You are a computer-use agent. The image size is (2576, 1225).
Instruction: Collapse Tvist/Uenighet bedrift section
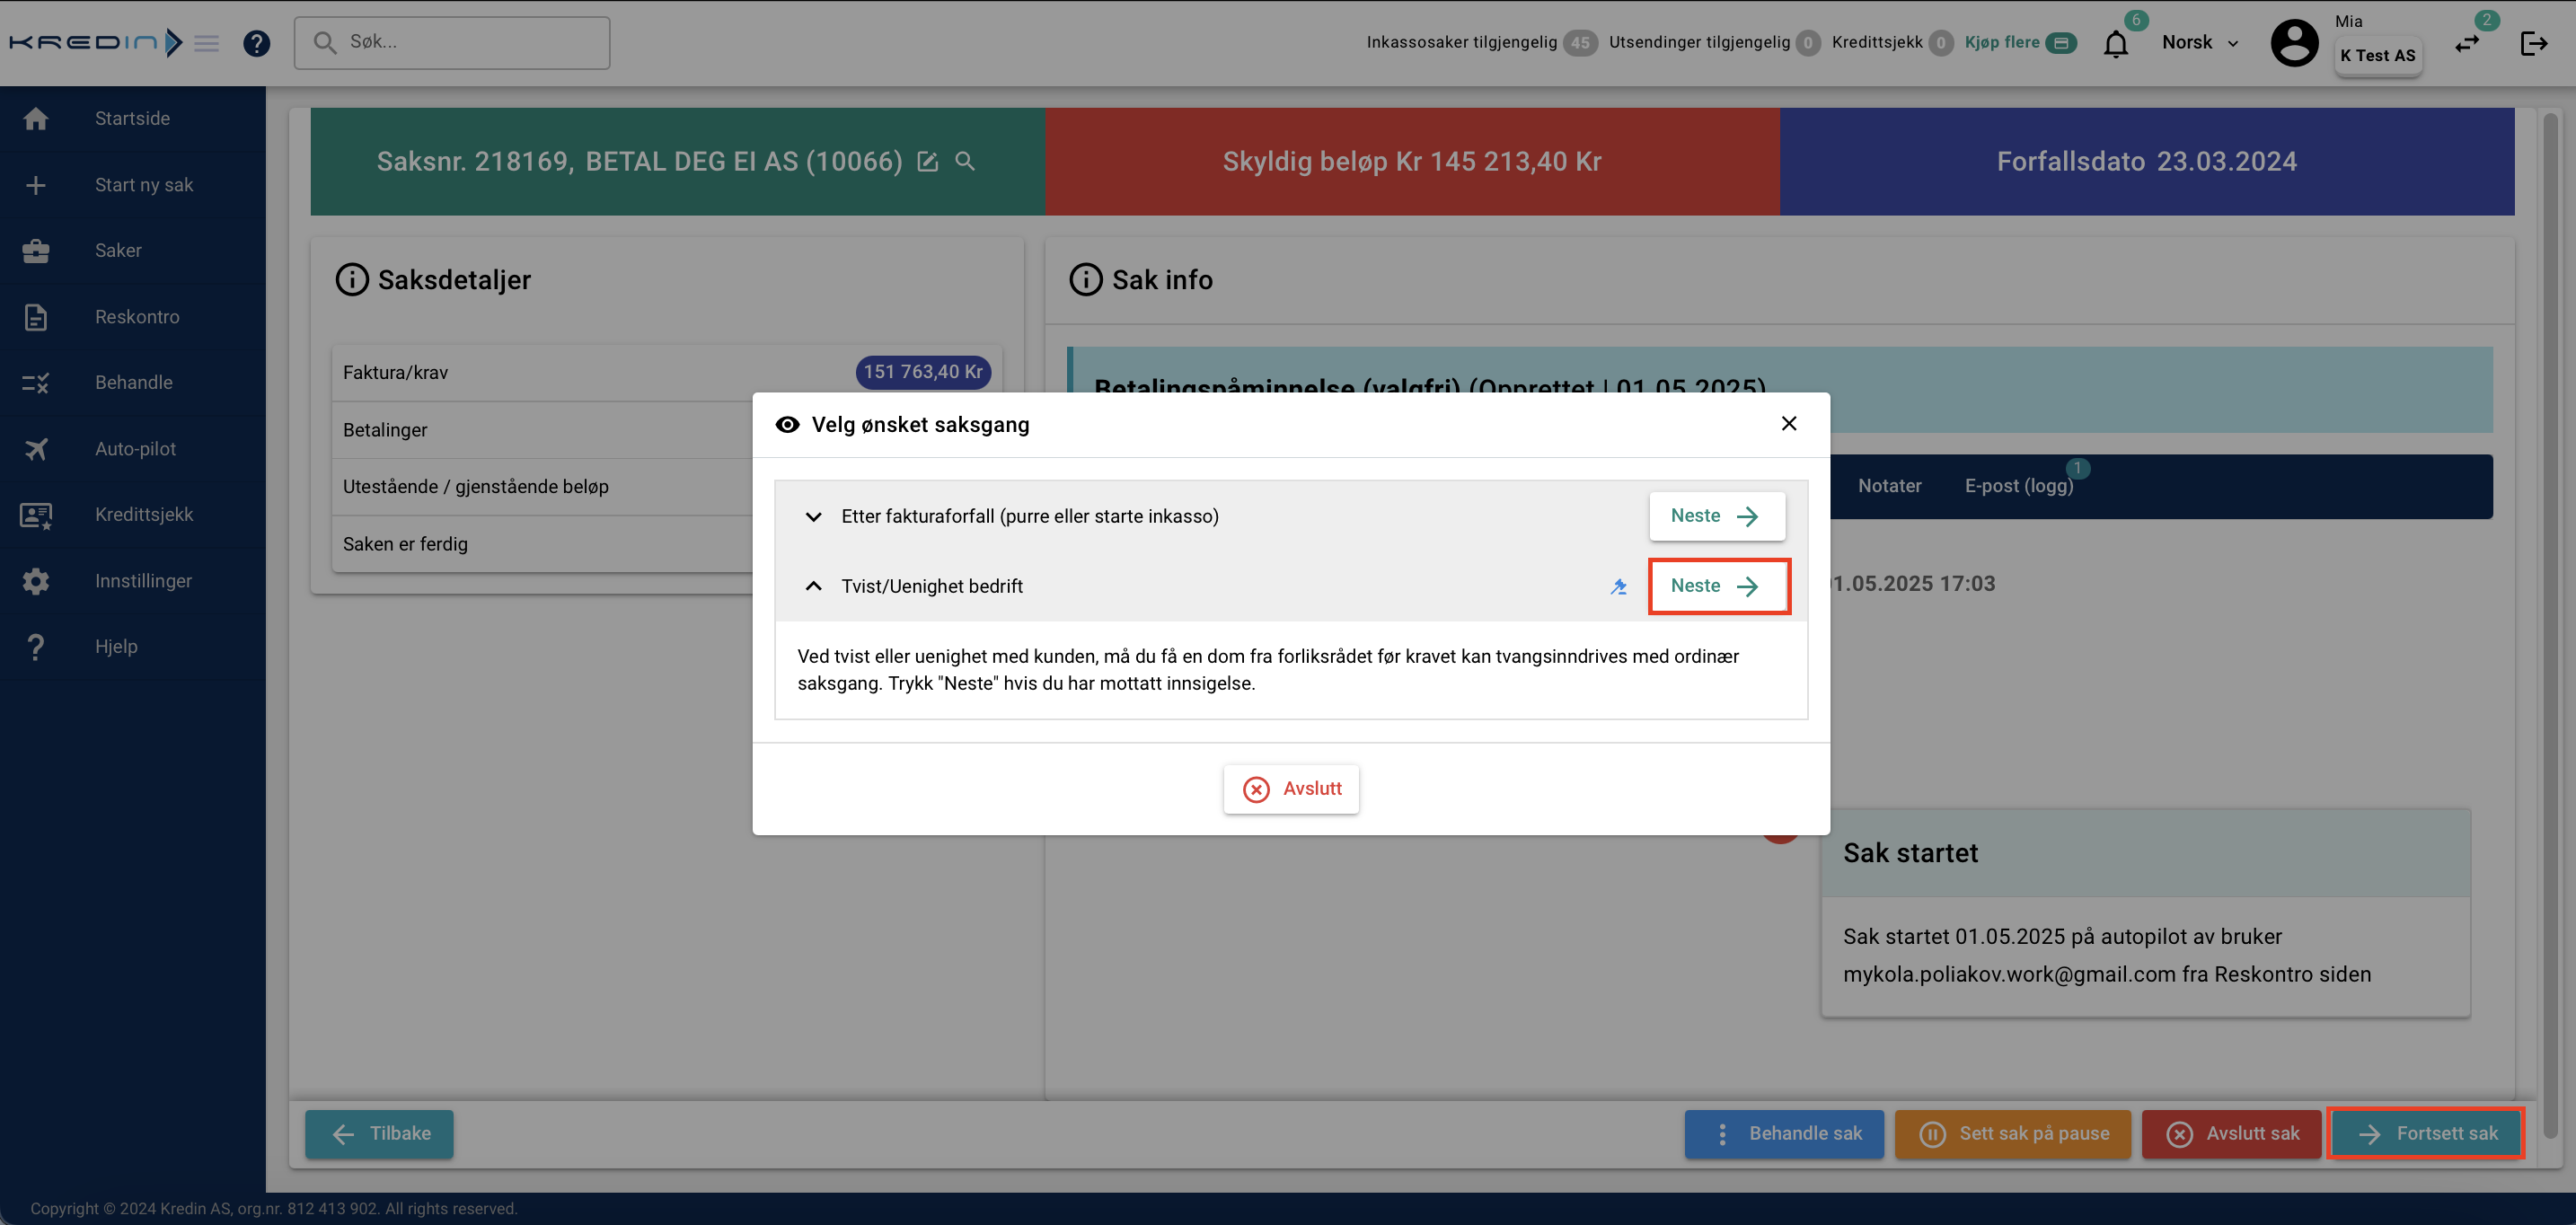(813, 587)
